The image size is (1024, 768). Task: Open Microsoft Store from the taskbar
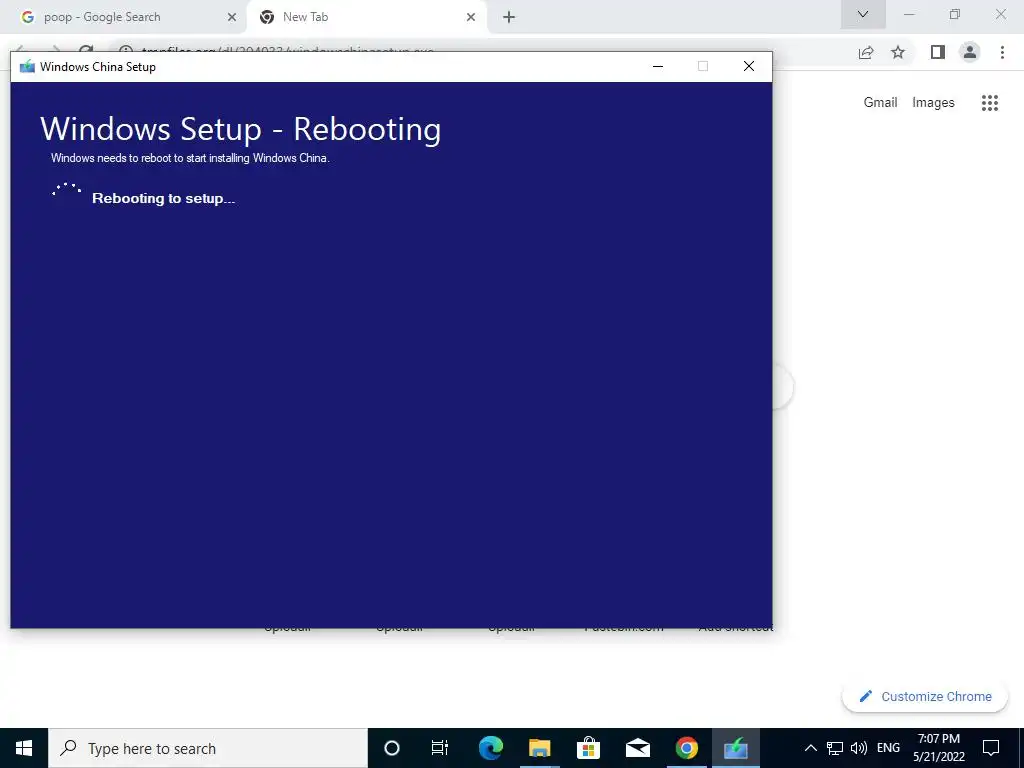588,748
